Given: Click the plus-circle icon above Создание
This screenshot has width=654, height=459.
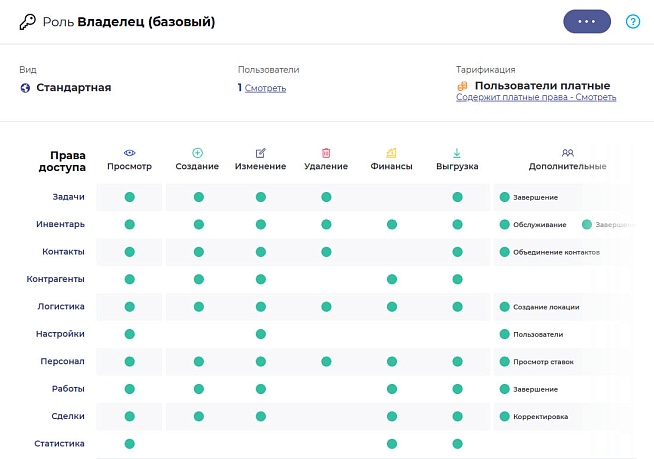Looking at the screenshot, I should 197,153.
